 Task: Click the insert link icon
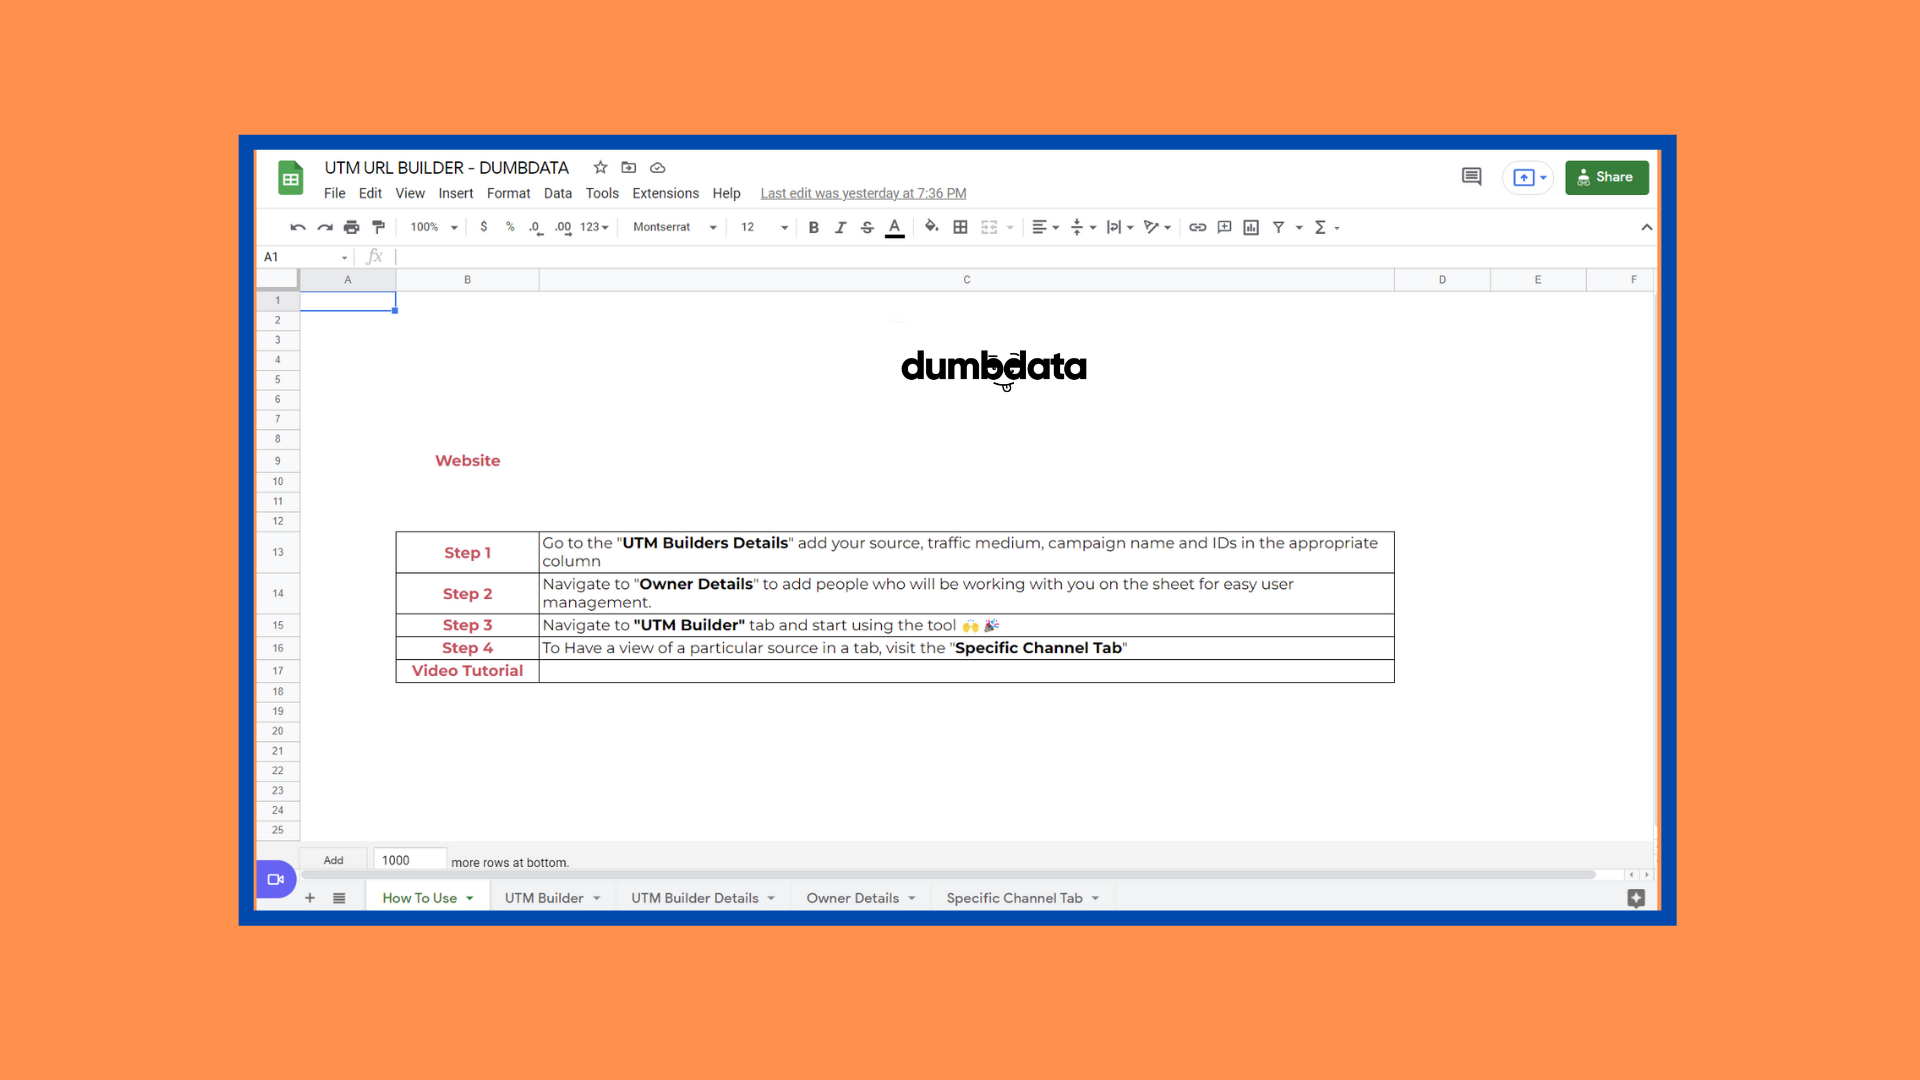click(1197, 227)
